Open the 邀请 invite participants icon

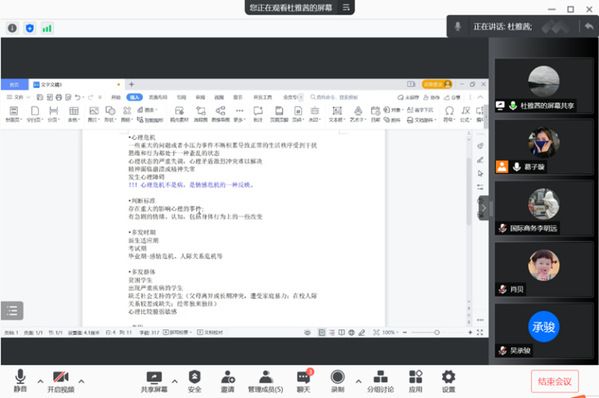[x=228, y=381]
